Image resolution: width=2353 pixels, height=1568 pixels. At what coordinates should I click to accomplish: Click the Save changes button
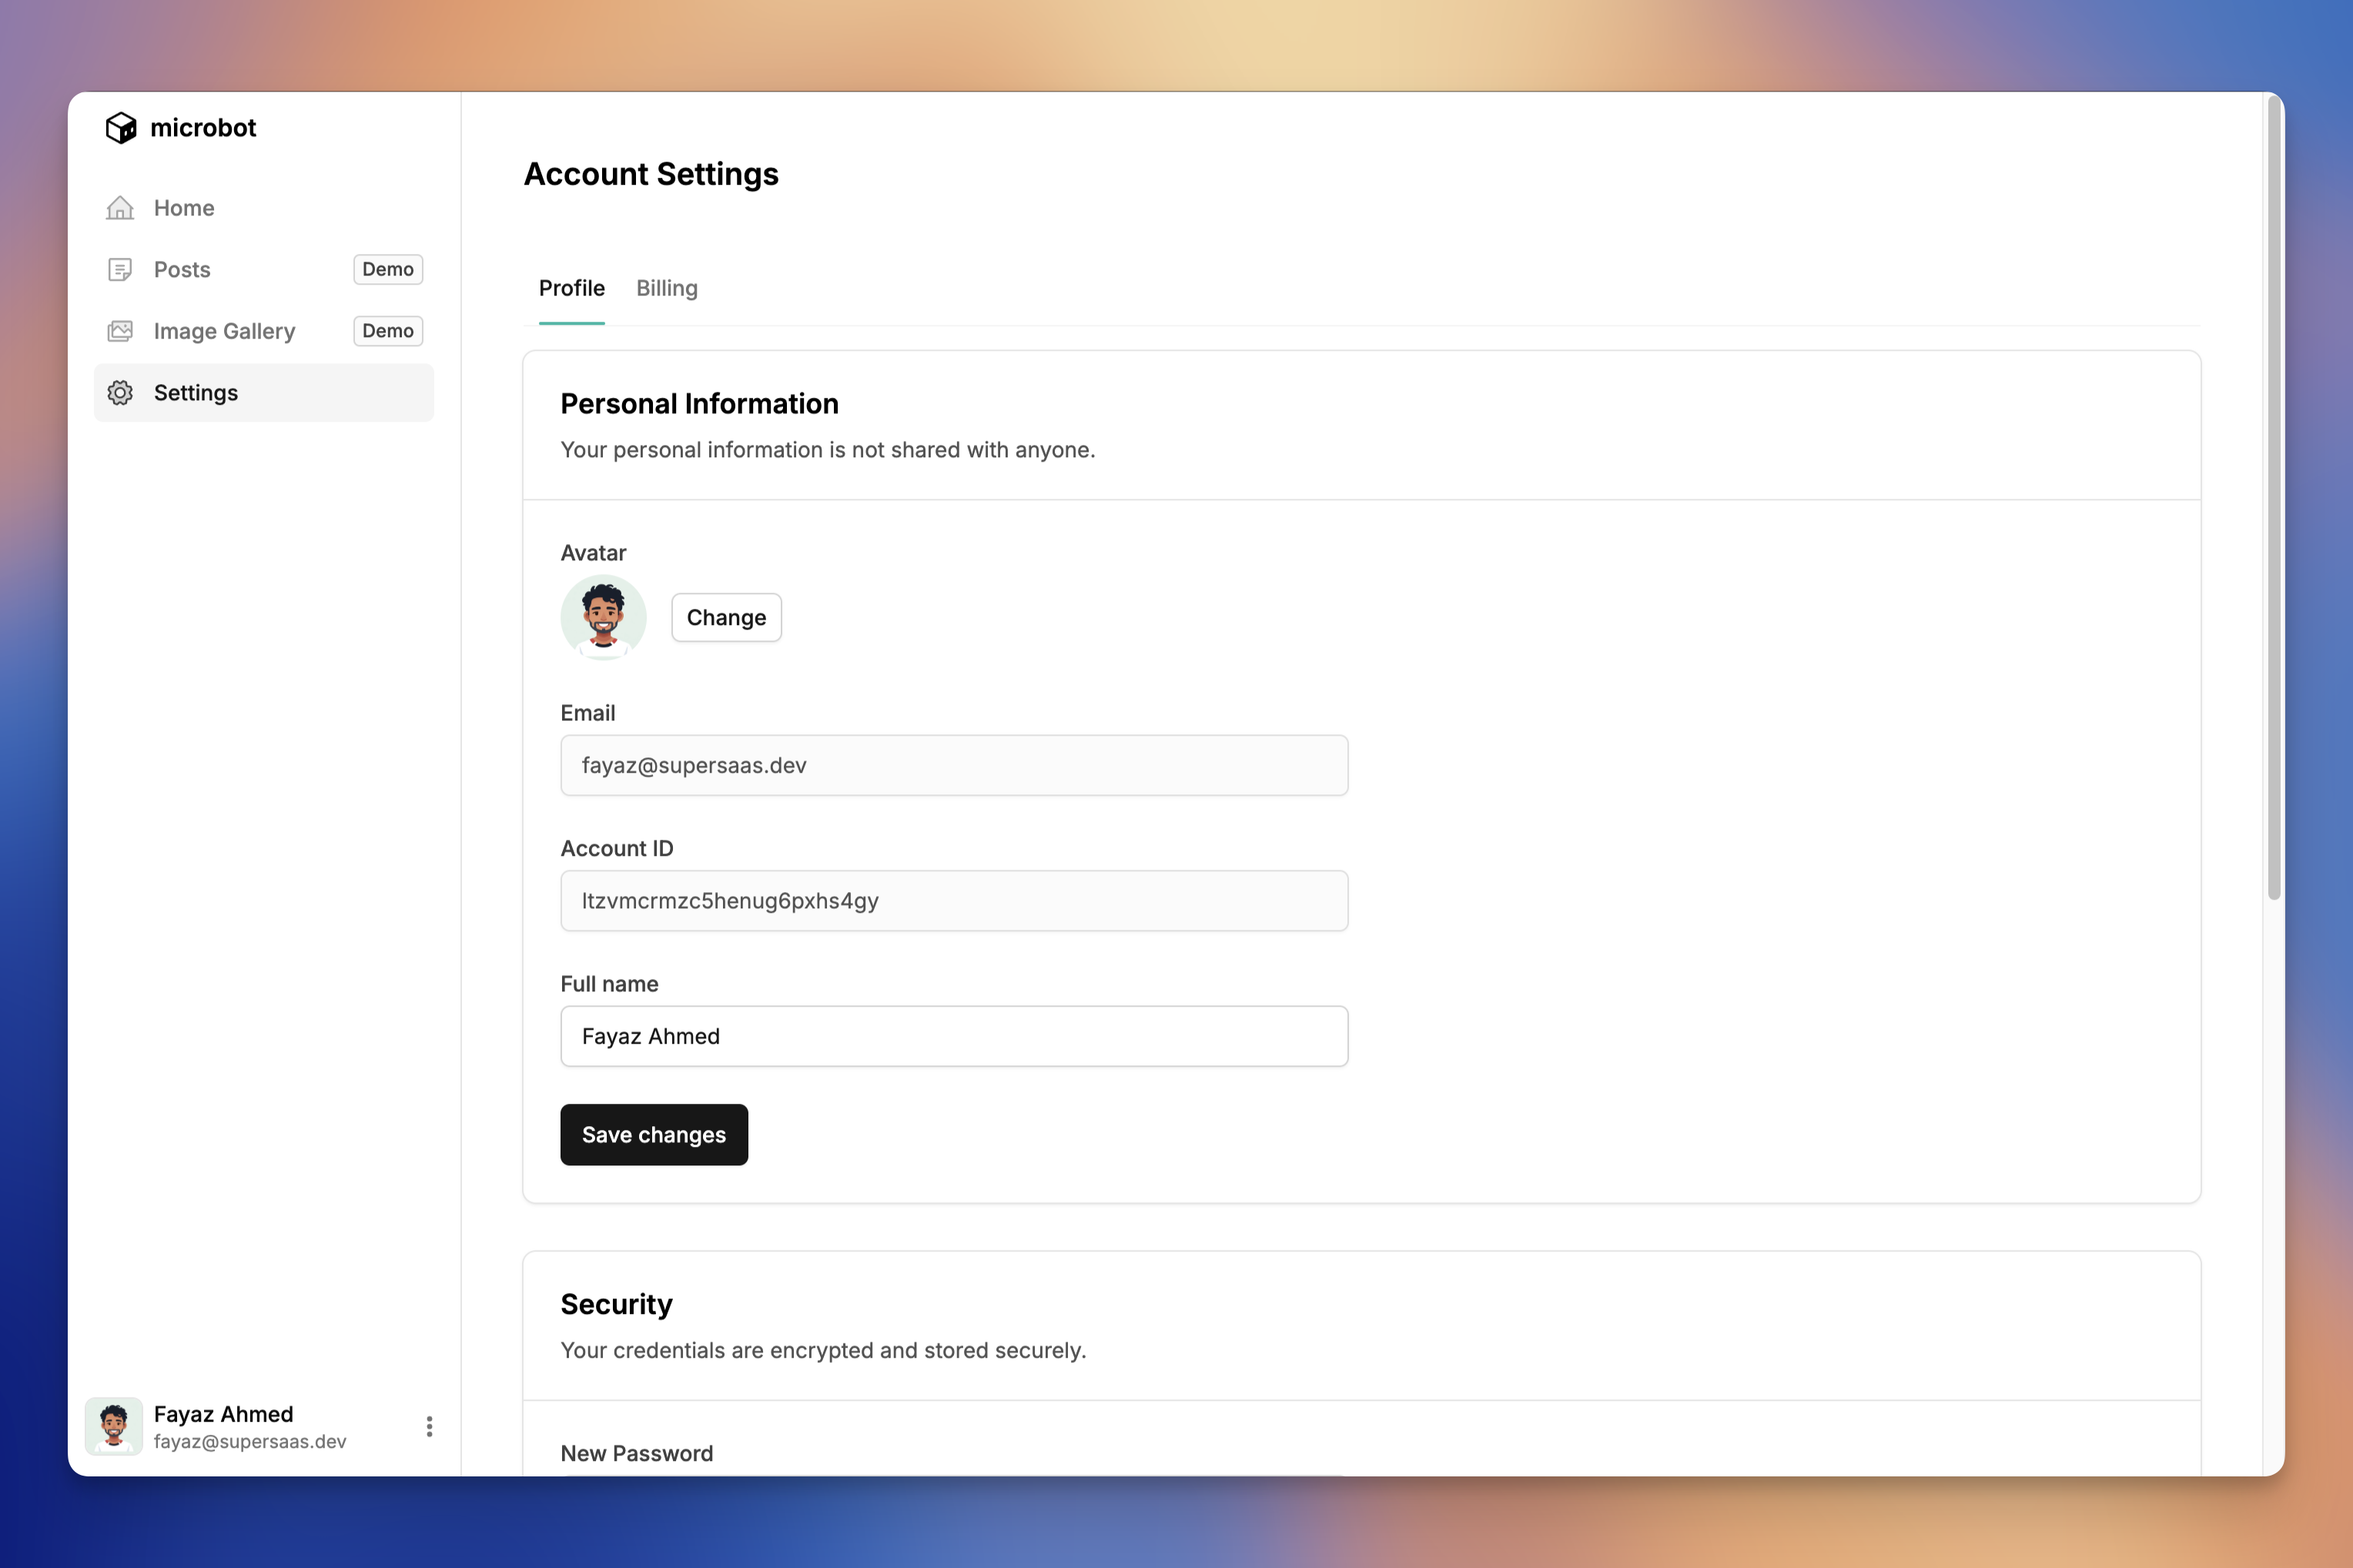click(653, 1134)
